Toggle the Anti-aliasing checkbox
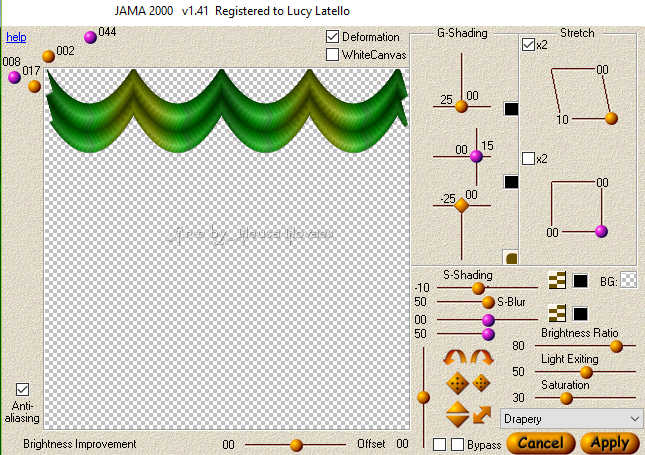 (23, 390)
